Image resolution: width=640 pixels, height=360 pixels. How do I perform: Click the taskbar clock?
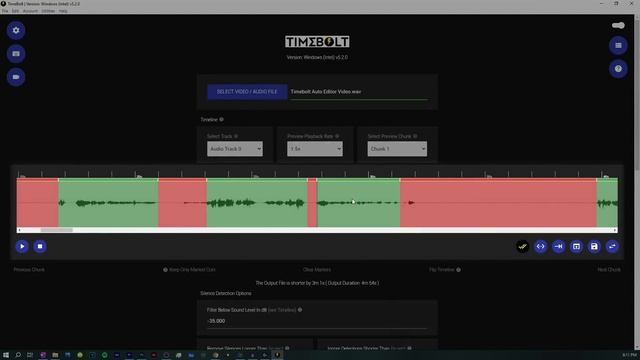click(629, 355)
